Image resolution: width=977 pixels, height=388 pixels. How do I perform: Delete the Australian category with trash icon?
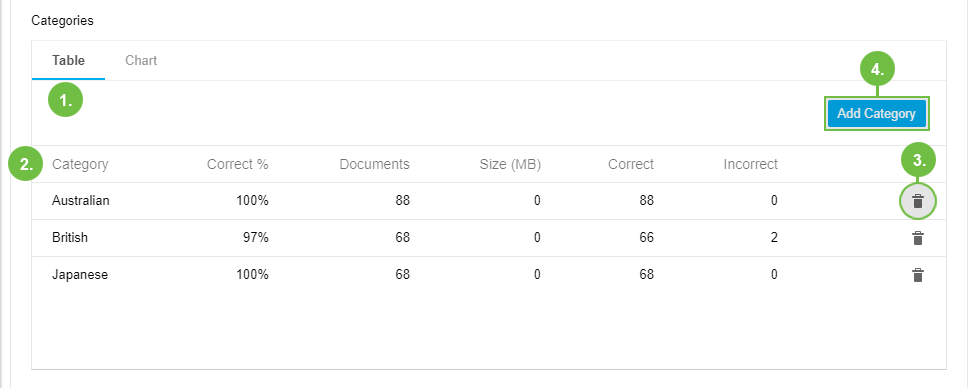917,201
